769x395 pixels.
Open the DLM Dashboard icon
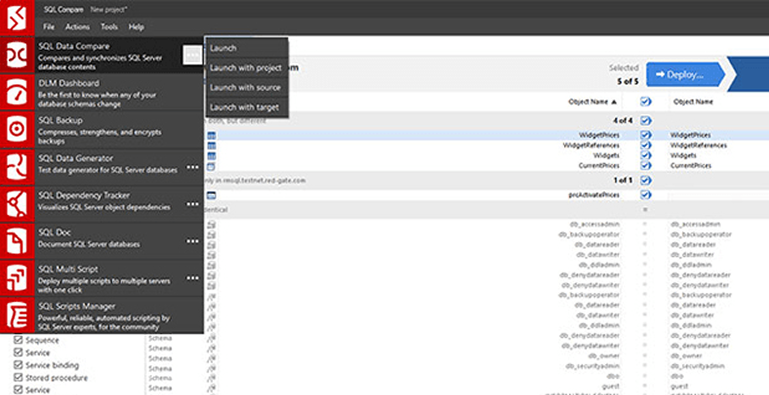[17, 92]
